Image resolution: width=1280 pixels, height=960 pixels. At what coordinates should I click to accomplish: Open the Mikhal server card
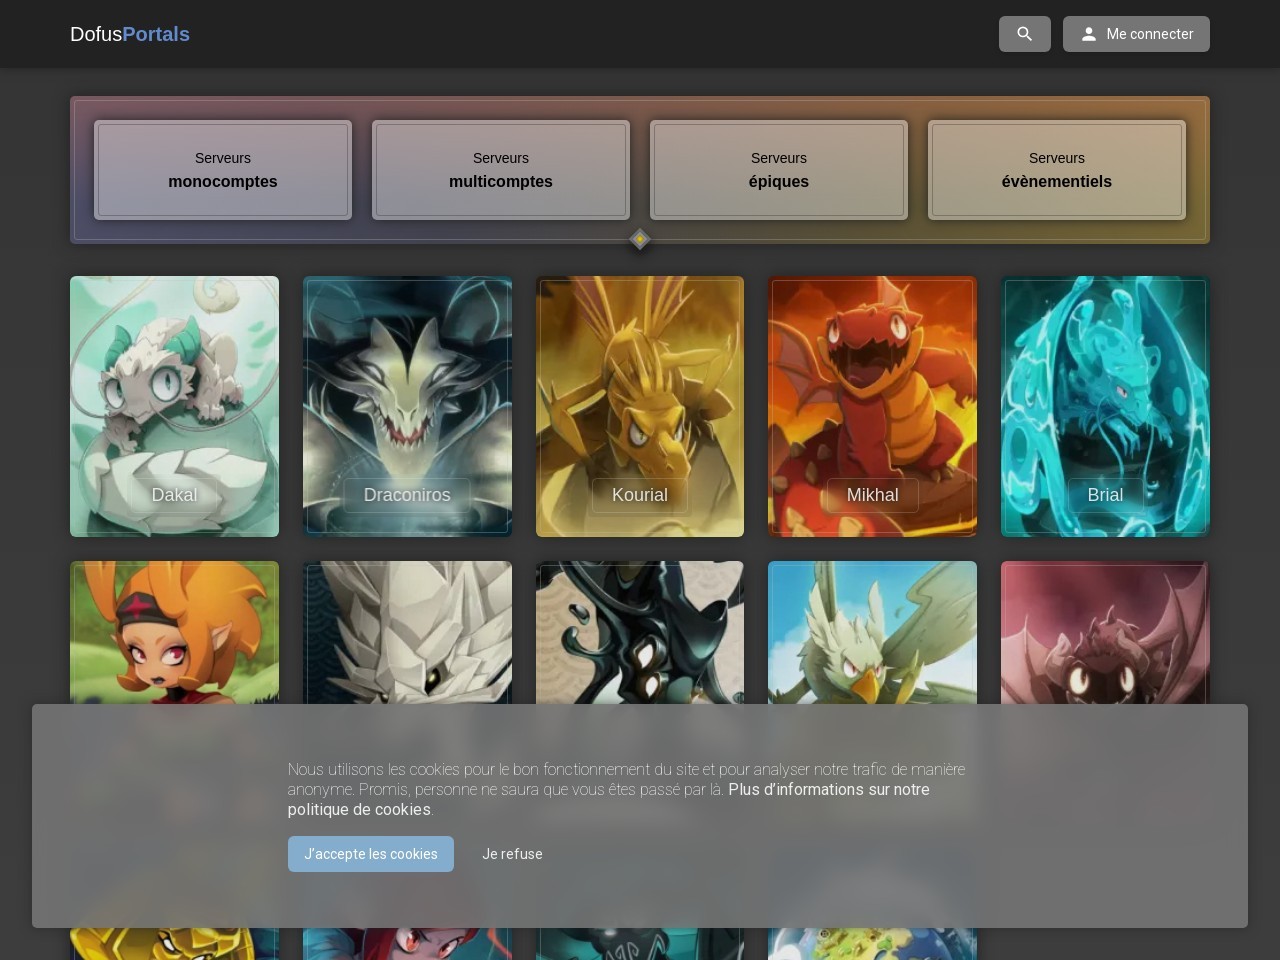pos(872,406)
